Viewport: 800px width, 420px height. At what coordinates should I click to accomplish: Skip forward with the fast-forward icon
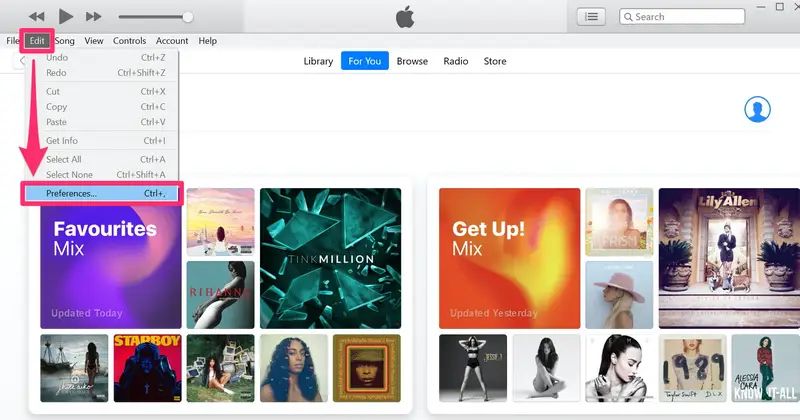tap(93, 17)
